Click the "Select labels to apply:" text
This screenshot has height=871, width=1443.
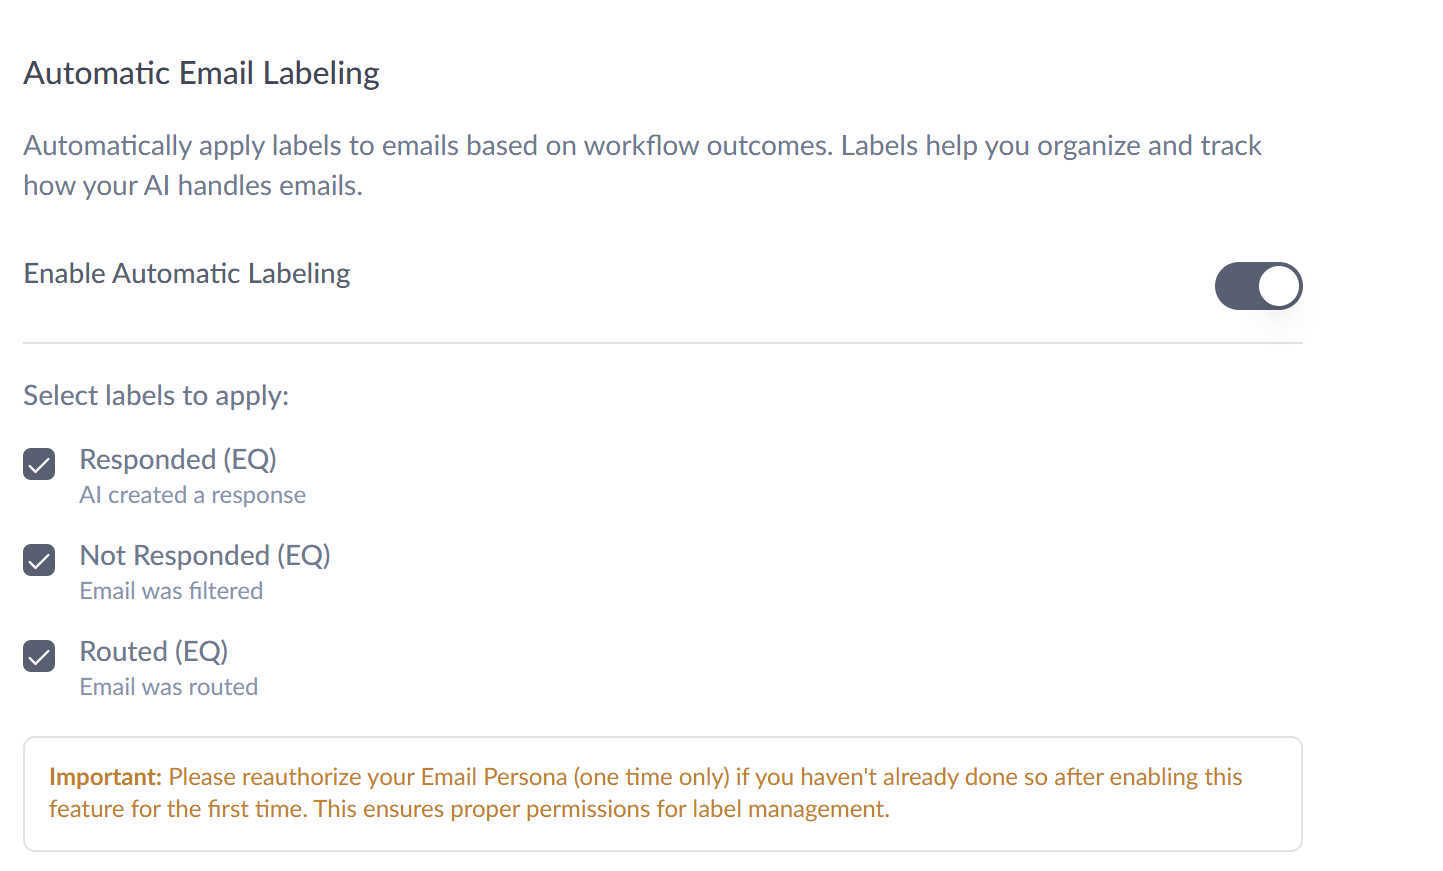(156, 395)
